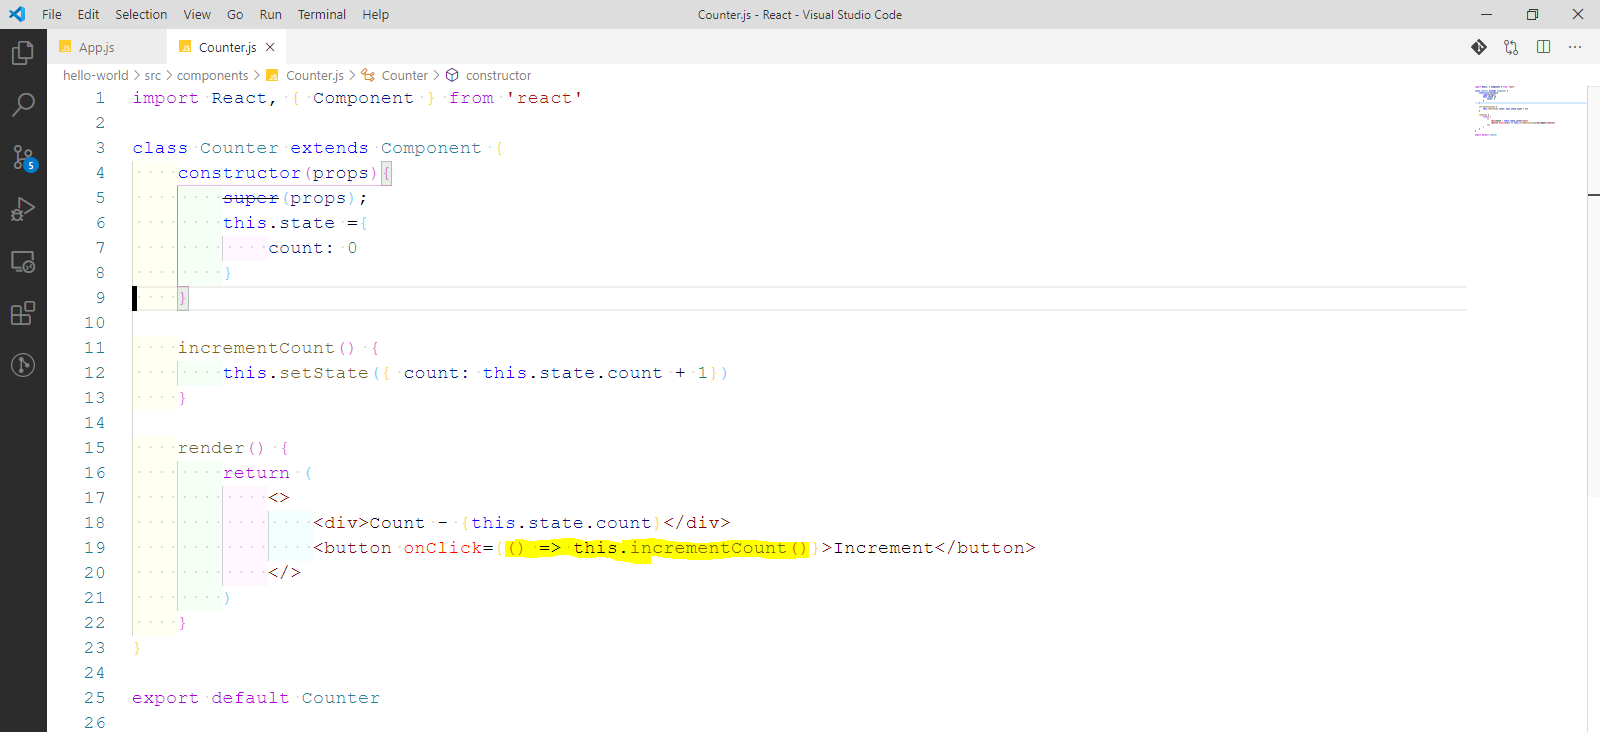Click 'Increment' button text on line 19
Viewport: 1600px width, 732px height.
coord(884,548)
